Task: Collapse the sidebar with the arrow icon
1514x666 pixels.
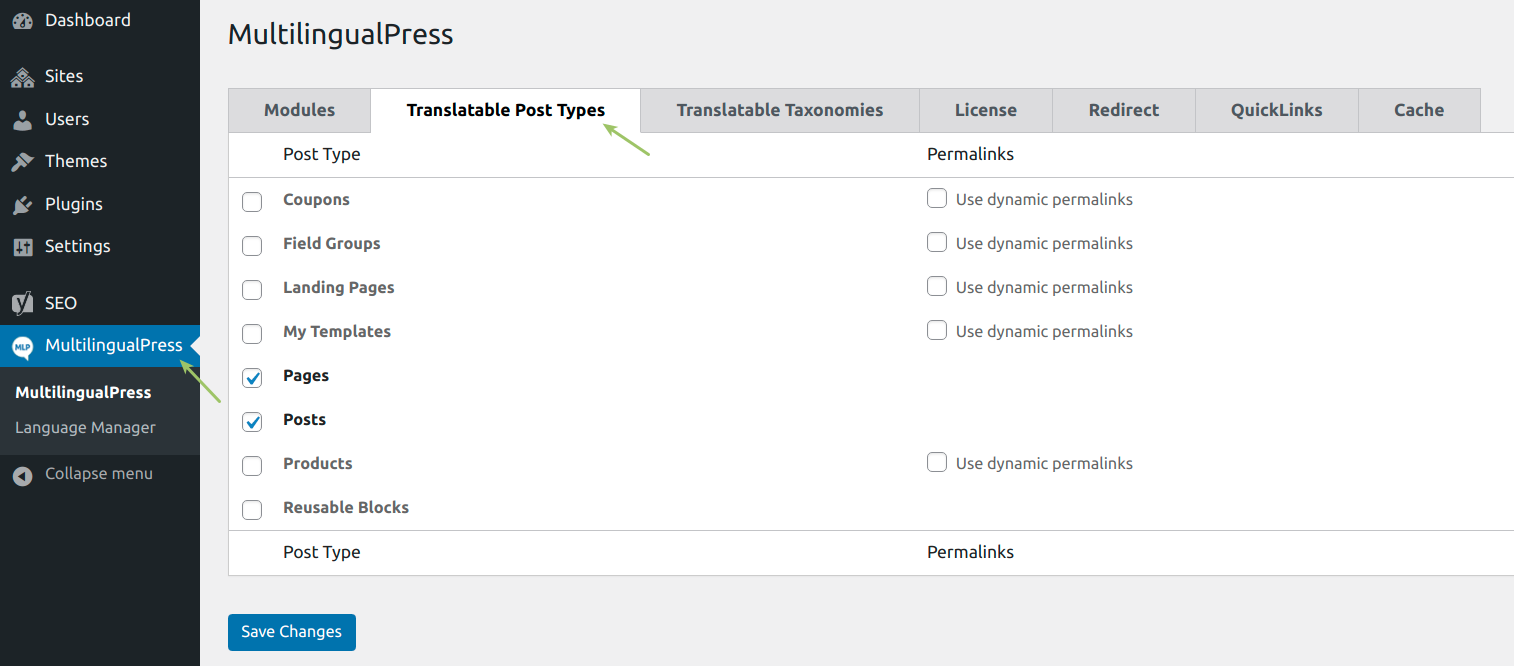Action: (x=22, y=475)
